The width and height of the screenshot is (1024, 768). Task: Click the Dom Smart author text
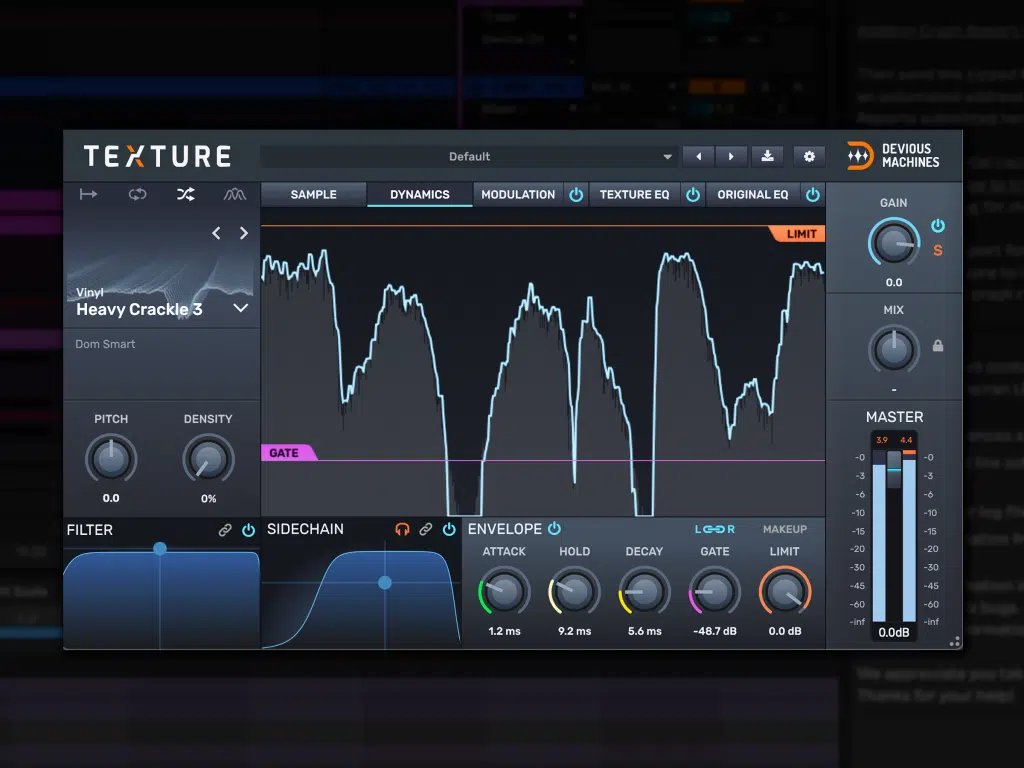pos(105,344)
